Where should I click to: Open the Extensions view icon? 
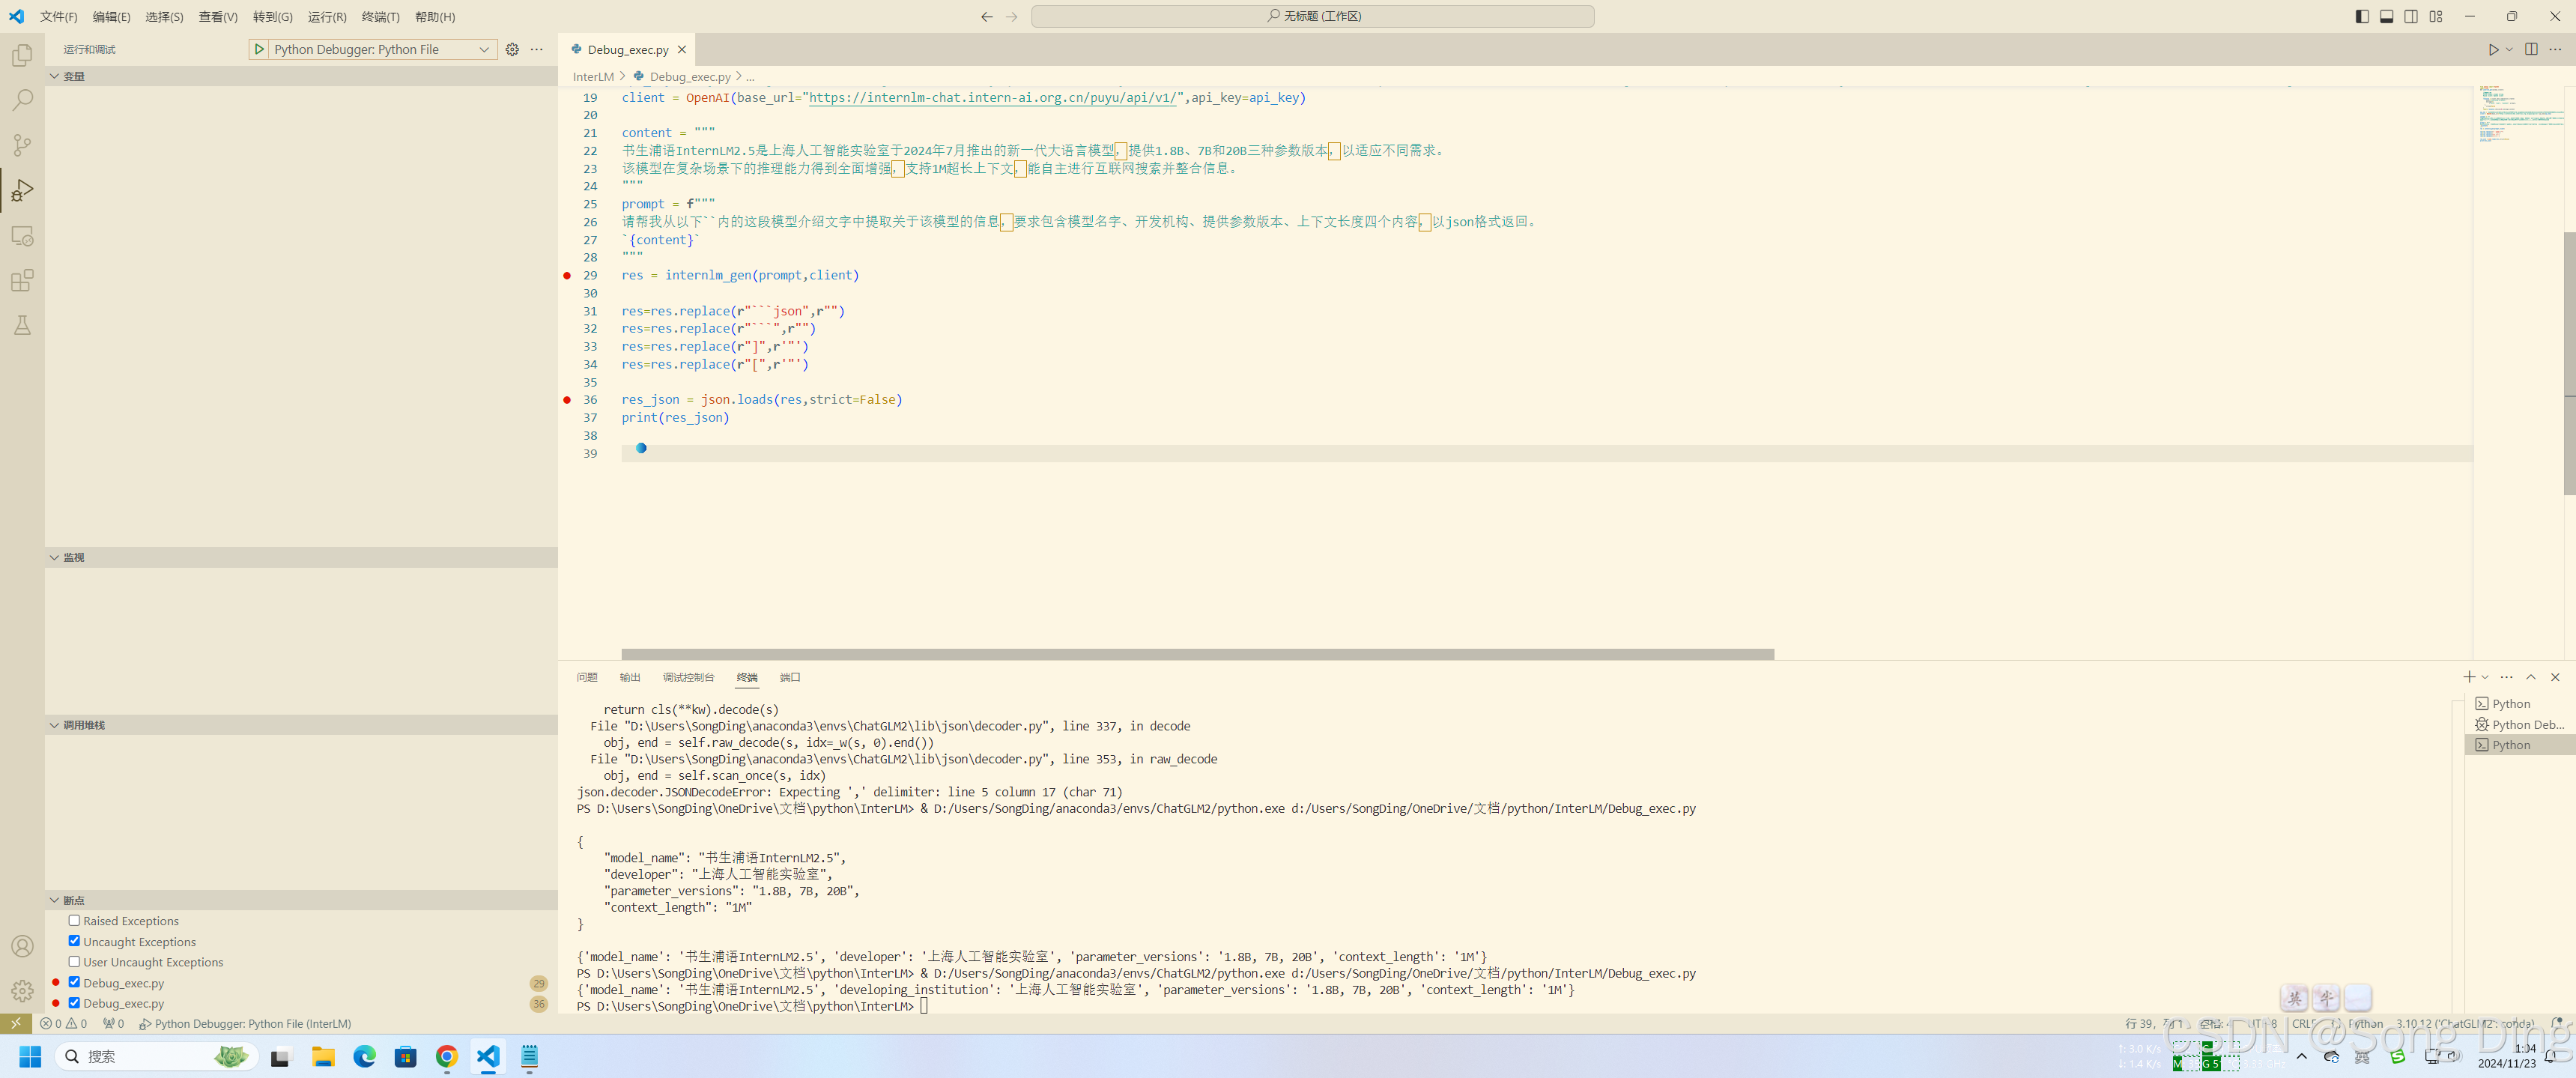point(22,281)
